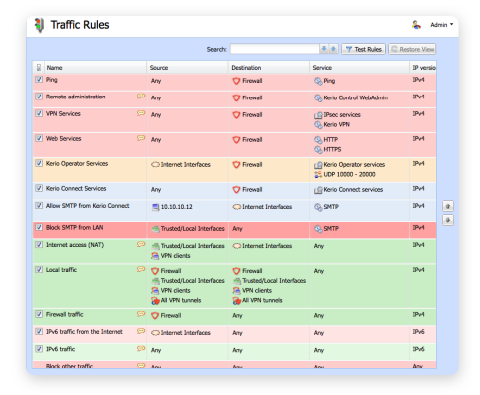This screenshot has height=395, width=480.
Task: Click the comment icon on Firewall traffic row
Action: [x=141, y=314]
